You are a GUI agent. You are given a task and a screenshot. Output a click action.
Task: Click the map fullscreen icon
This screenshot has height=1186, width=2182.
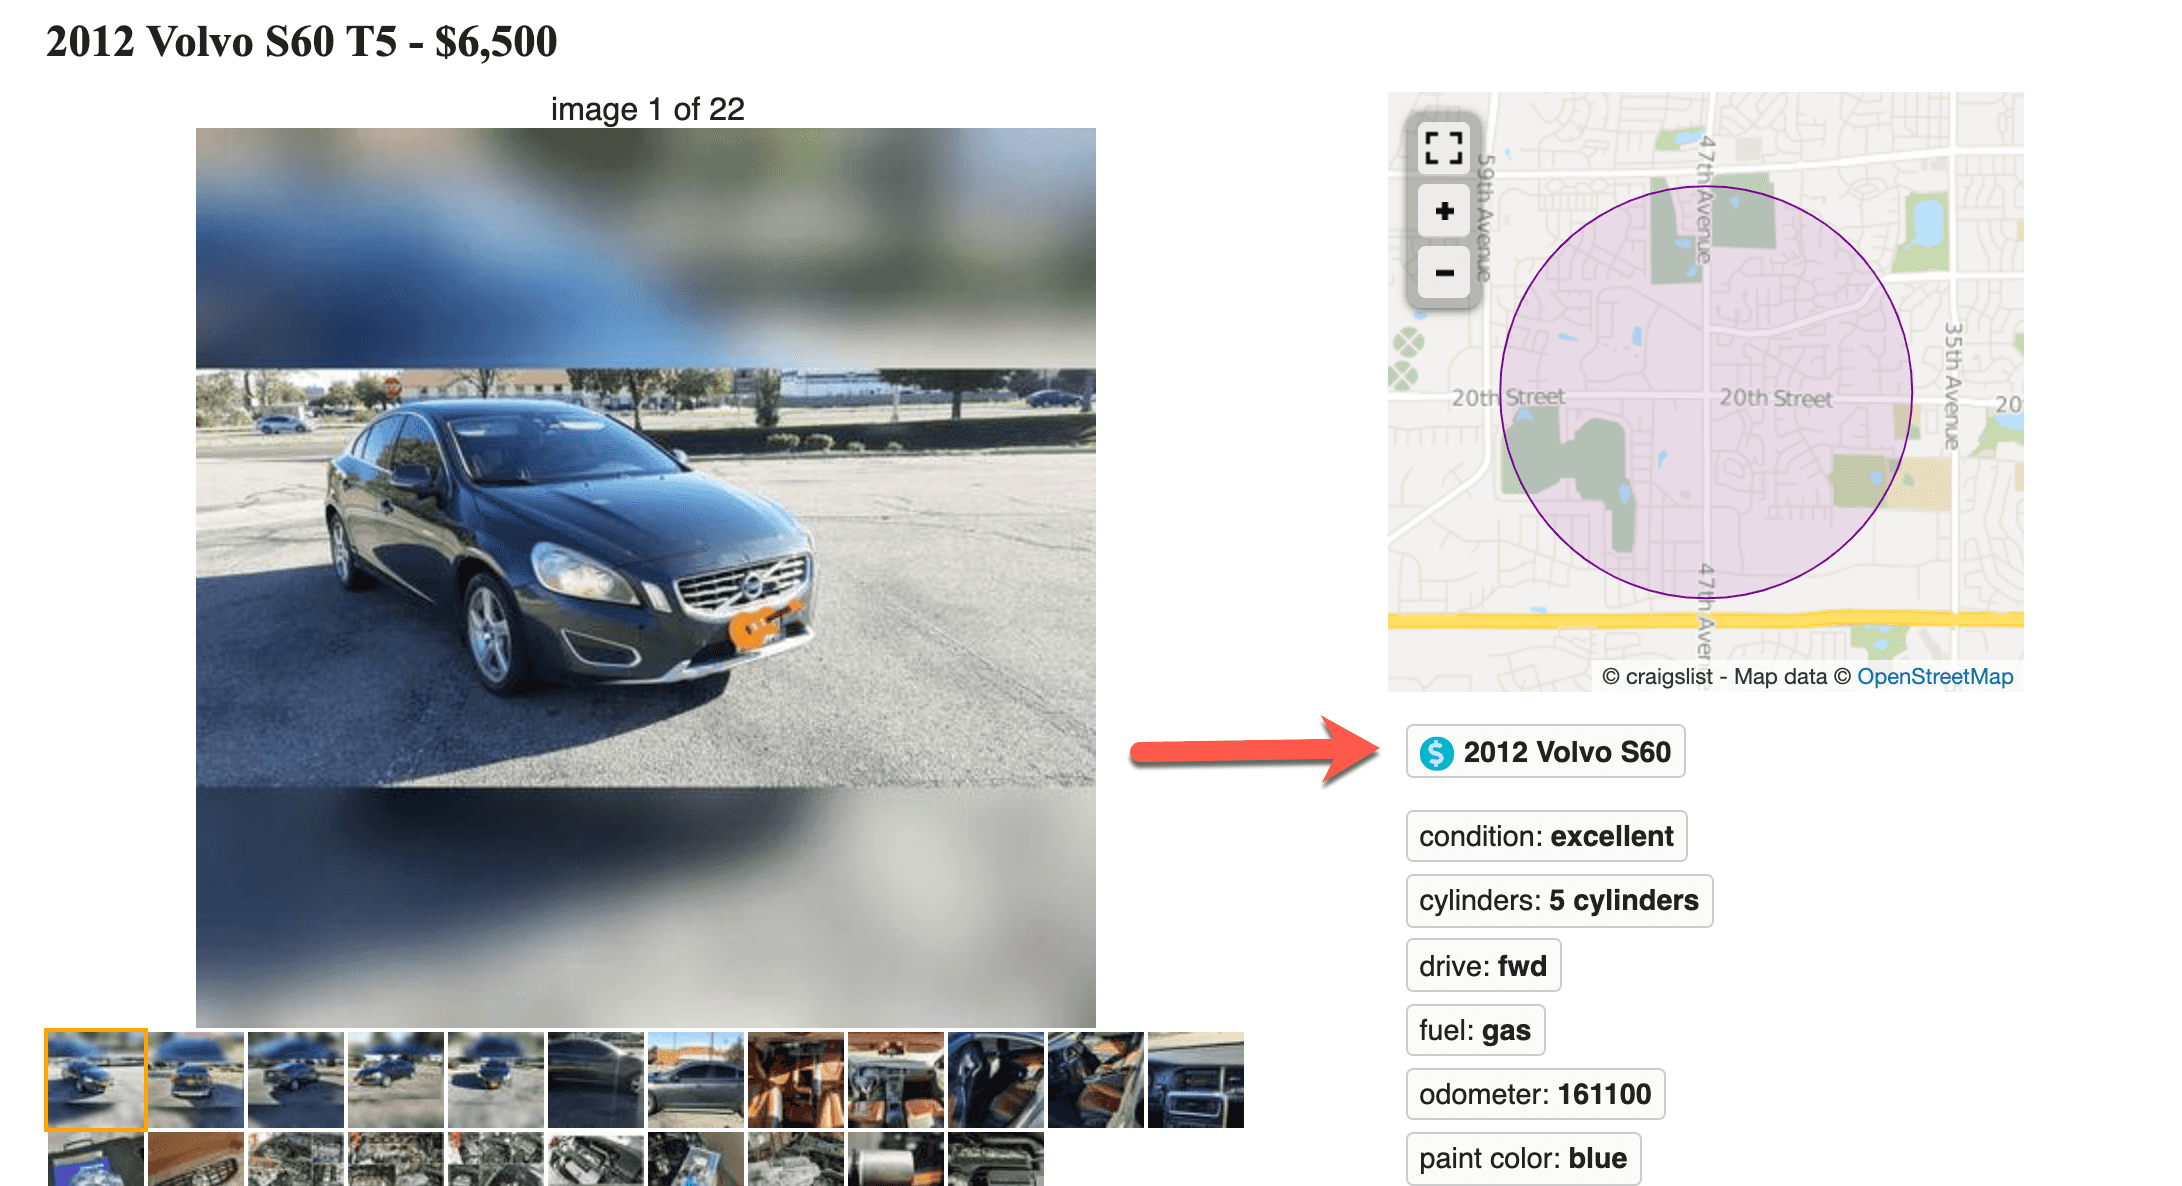[x=1444, y=149]
